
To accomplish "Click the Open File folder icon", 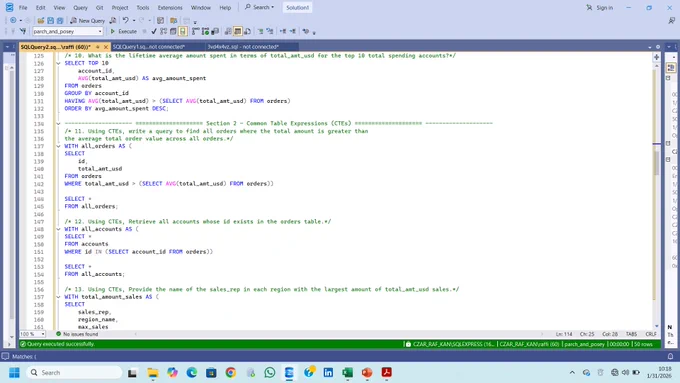I will (x=41, y=20).
